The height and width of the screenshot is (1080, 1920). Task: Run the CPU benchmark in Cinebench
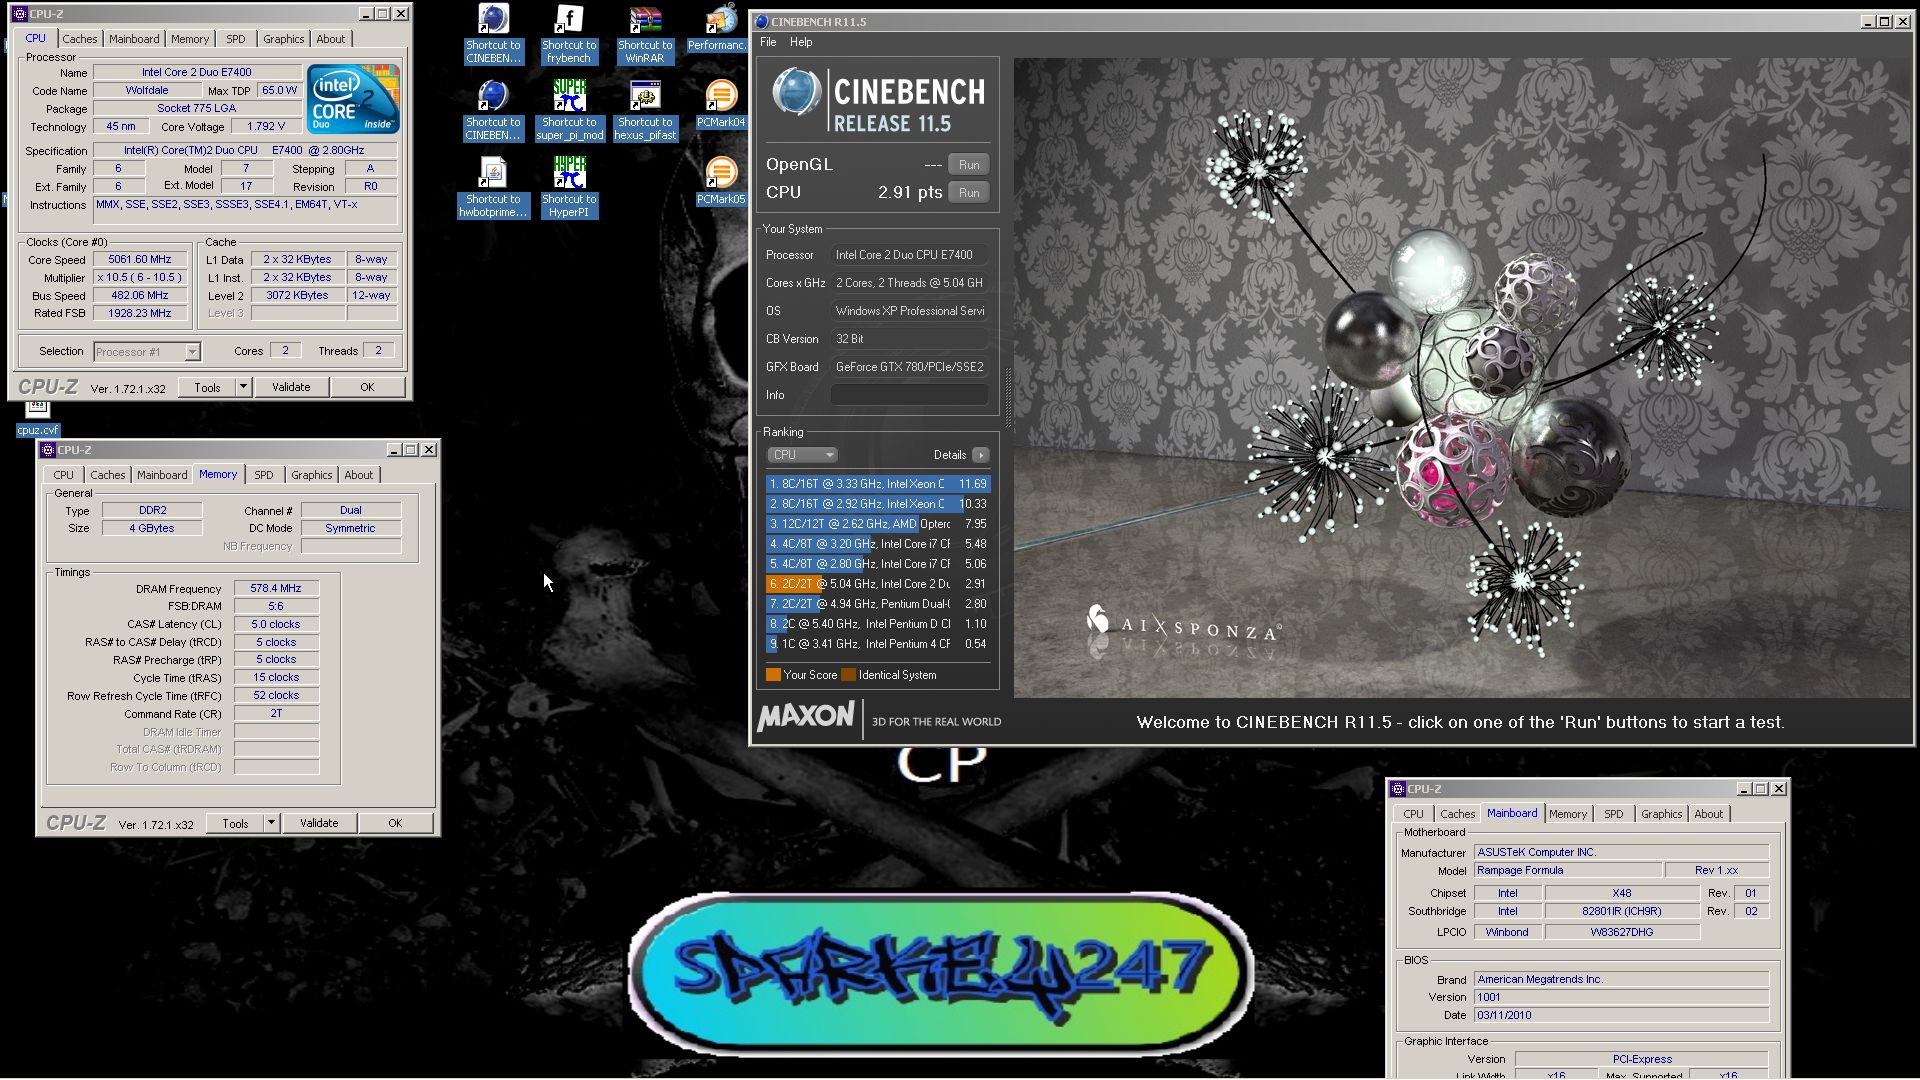969,193
